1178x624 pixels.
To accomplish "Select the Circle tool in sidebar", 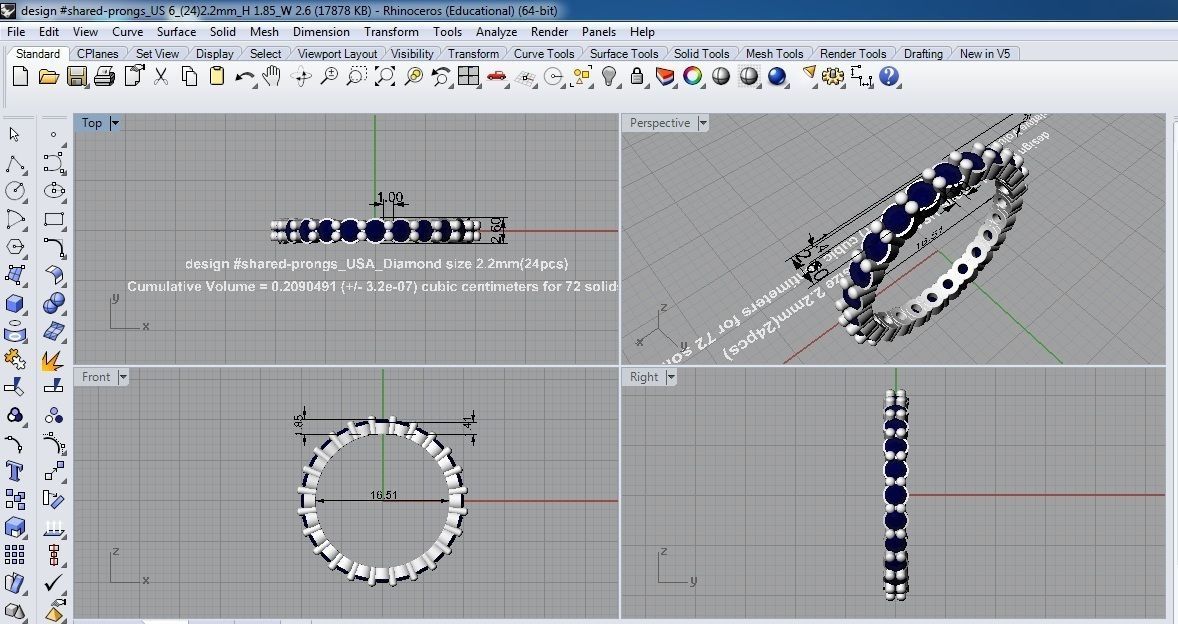I will point(15,191).
